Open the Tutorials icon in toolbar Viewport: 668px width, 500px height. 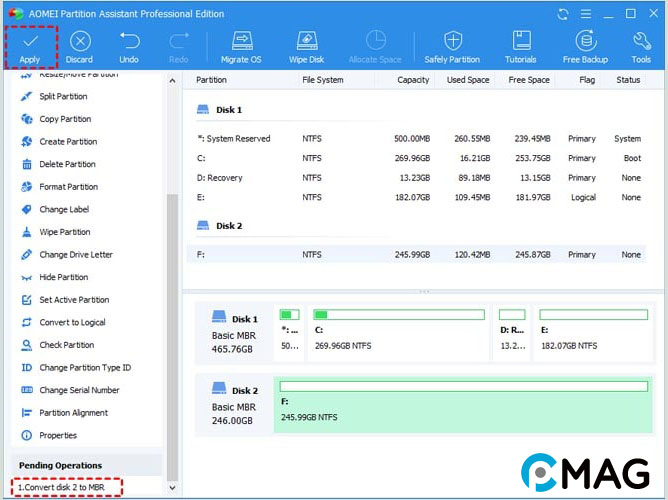tap(520, 42)
